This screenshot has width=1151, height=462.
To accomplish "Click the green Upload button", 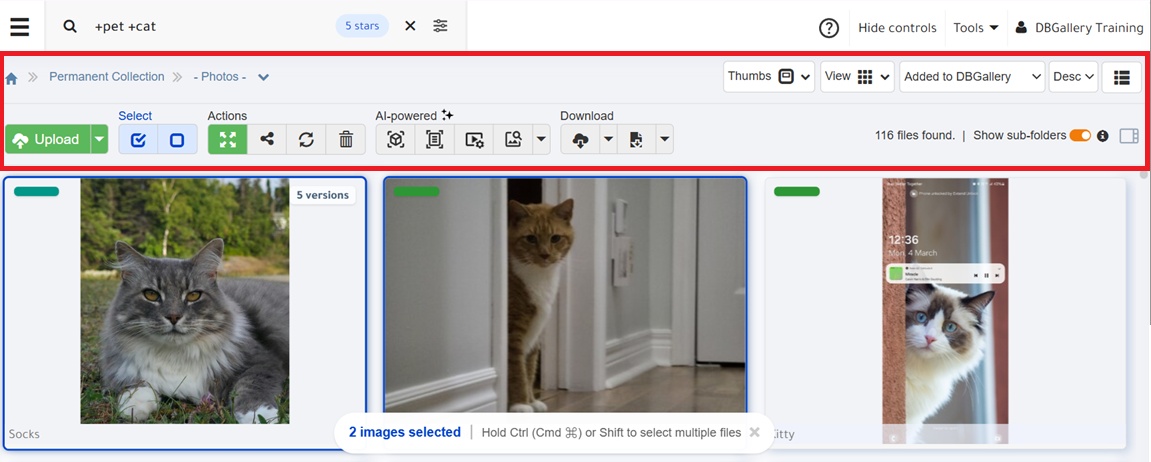I will (46, 140).
